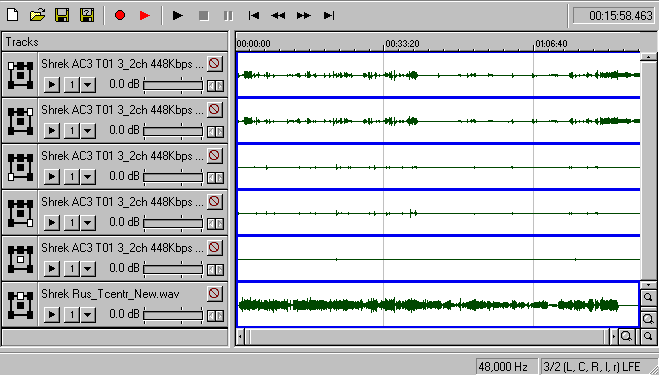Open channel dropdown on right-front track
The image size is (659, 375).
[x=87, y=131]
